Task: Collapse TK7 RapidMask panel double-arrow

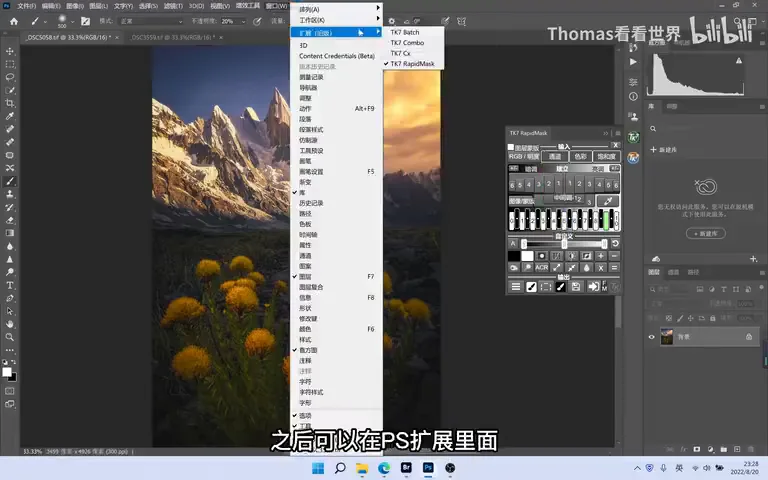Action: (606, 133)
